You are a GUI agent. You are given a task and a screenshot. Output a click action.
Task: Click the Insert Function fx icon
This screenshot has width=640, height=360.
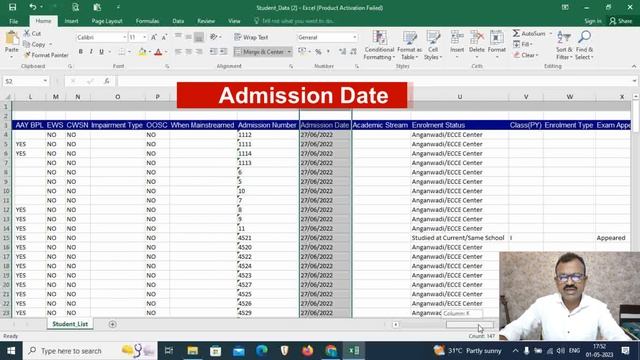[x=107, y=81]
